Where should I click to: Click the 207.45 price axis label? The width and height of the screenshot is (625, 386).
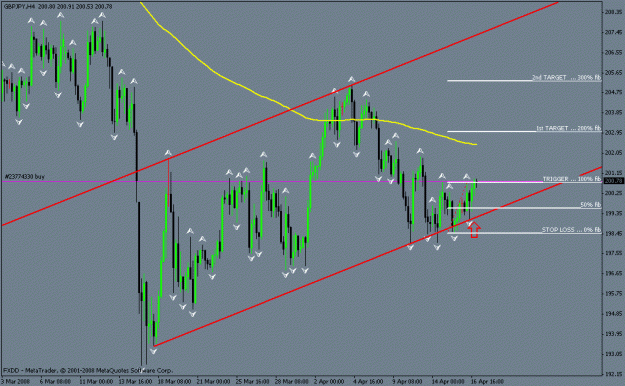tap(613, 32)
